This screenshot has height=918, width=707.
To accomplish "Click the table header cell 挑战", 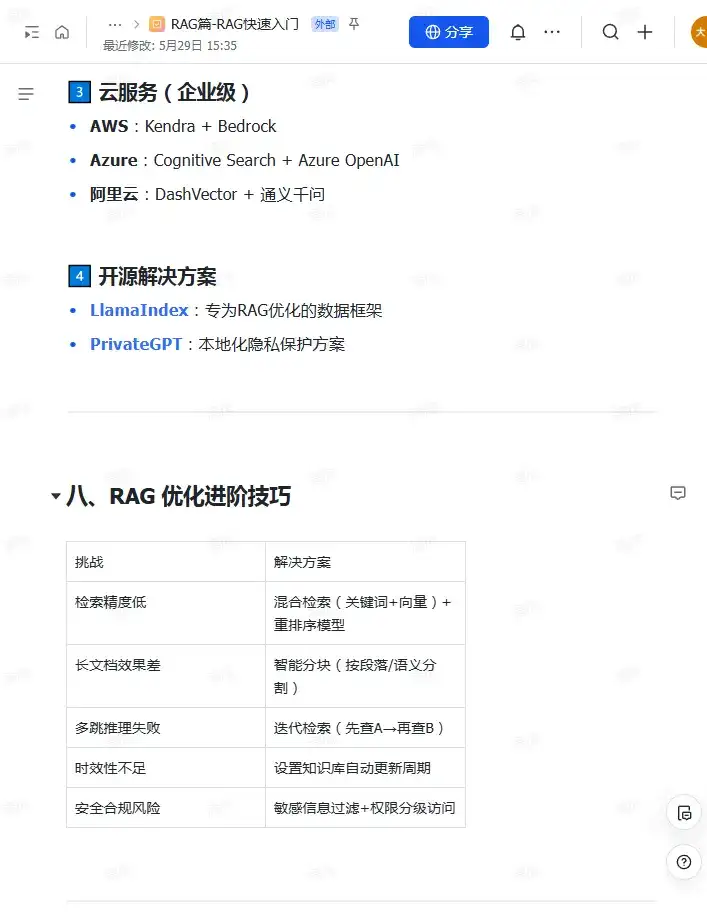I will [166, 562].
